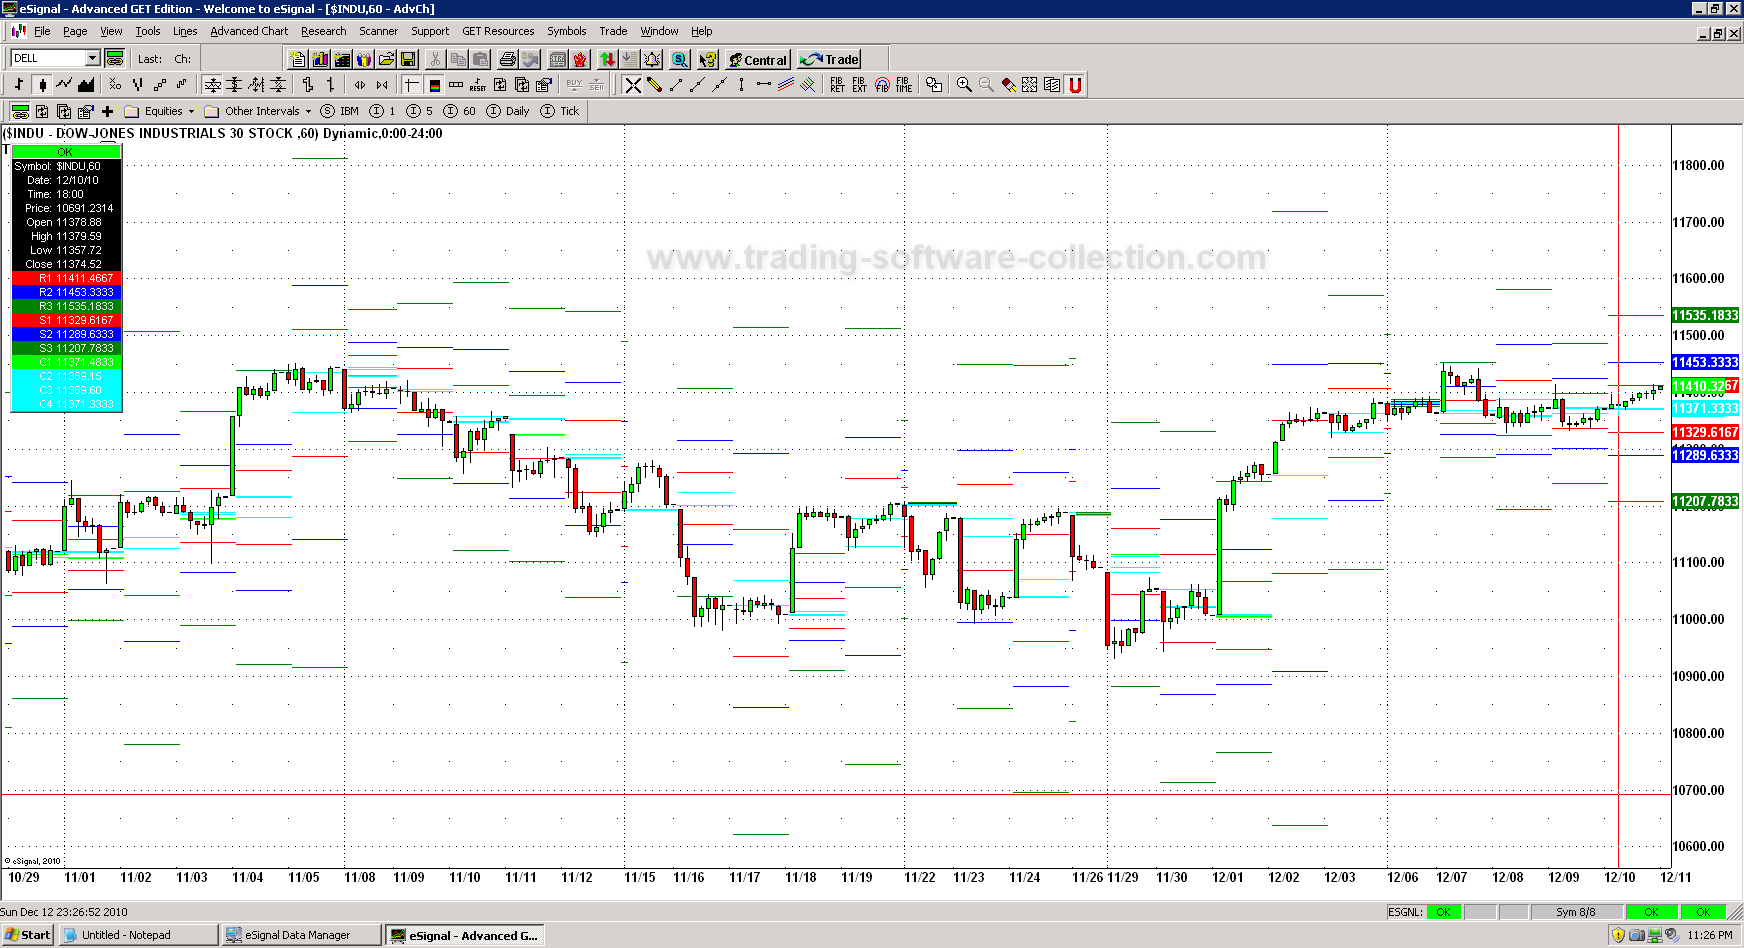Open the DELL symbol combo box arrow
1744x948 pixels.
pyautogui.click(x=92, y=59)
